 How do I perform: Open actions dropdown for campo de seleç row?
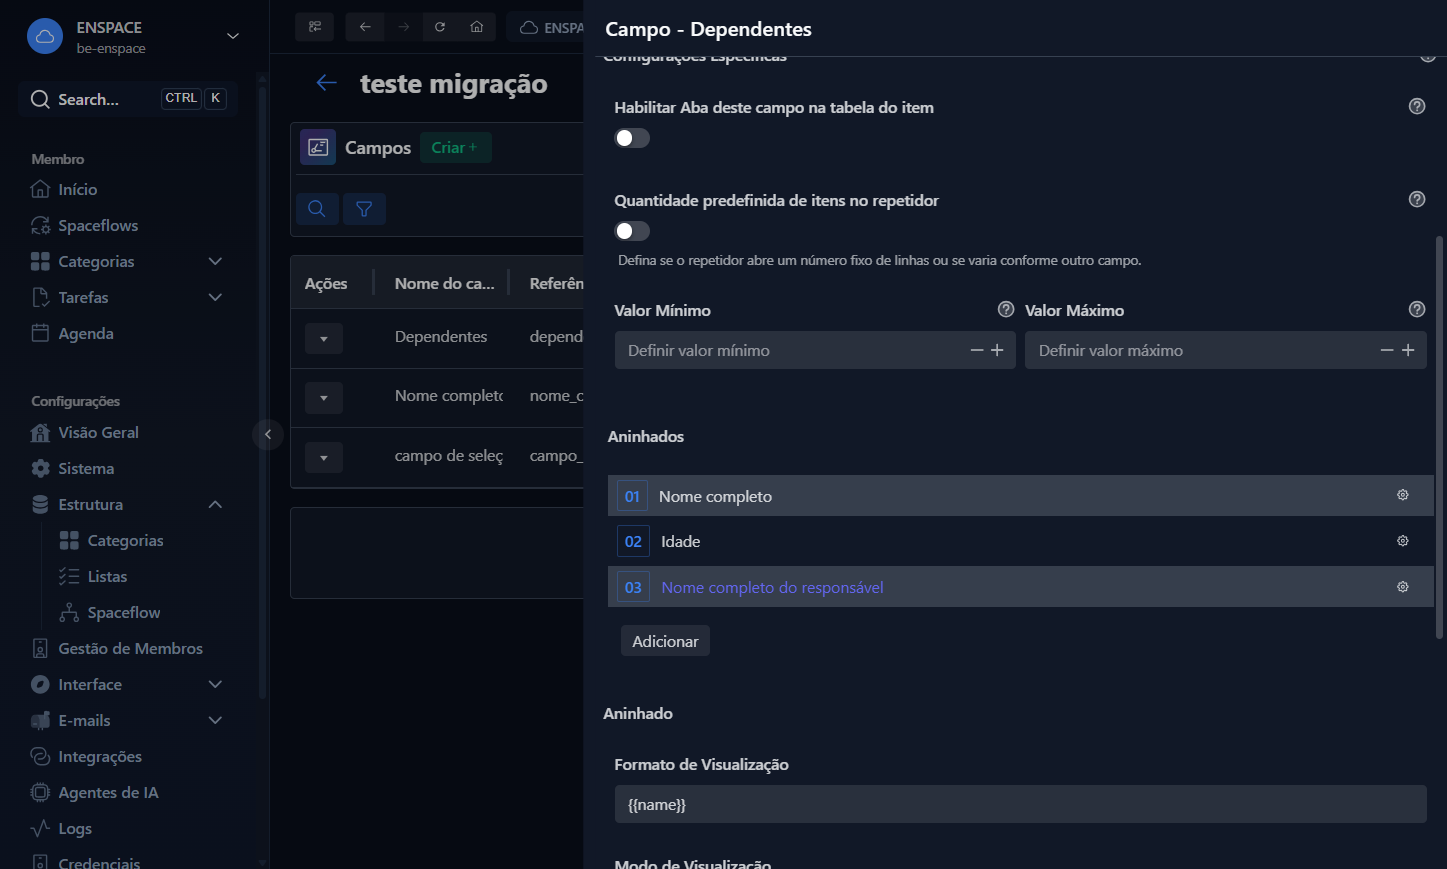(x=324, y=458)
